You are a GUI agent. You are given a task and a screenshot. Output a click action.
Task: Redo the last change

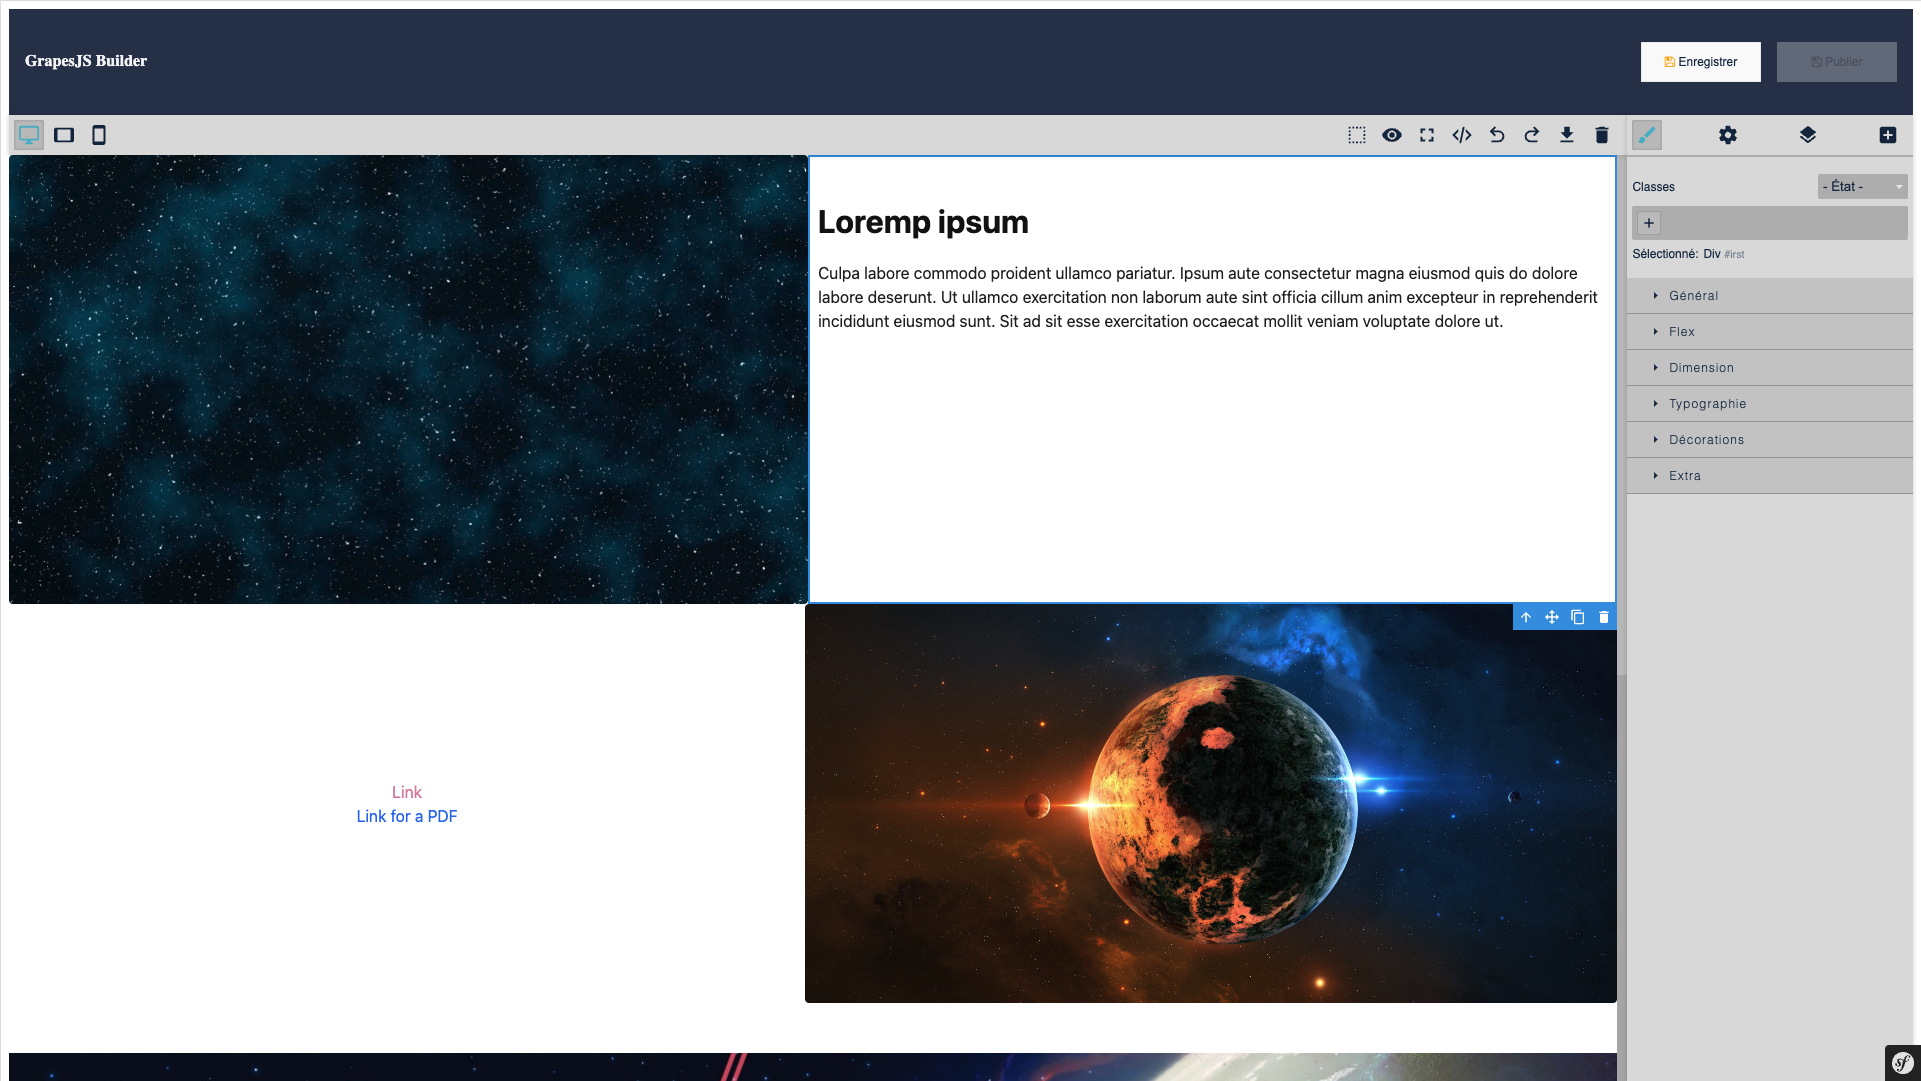click(x=1532, y=135)
